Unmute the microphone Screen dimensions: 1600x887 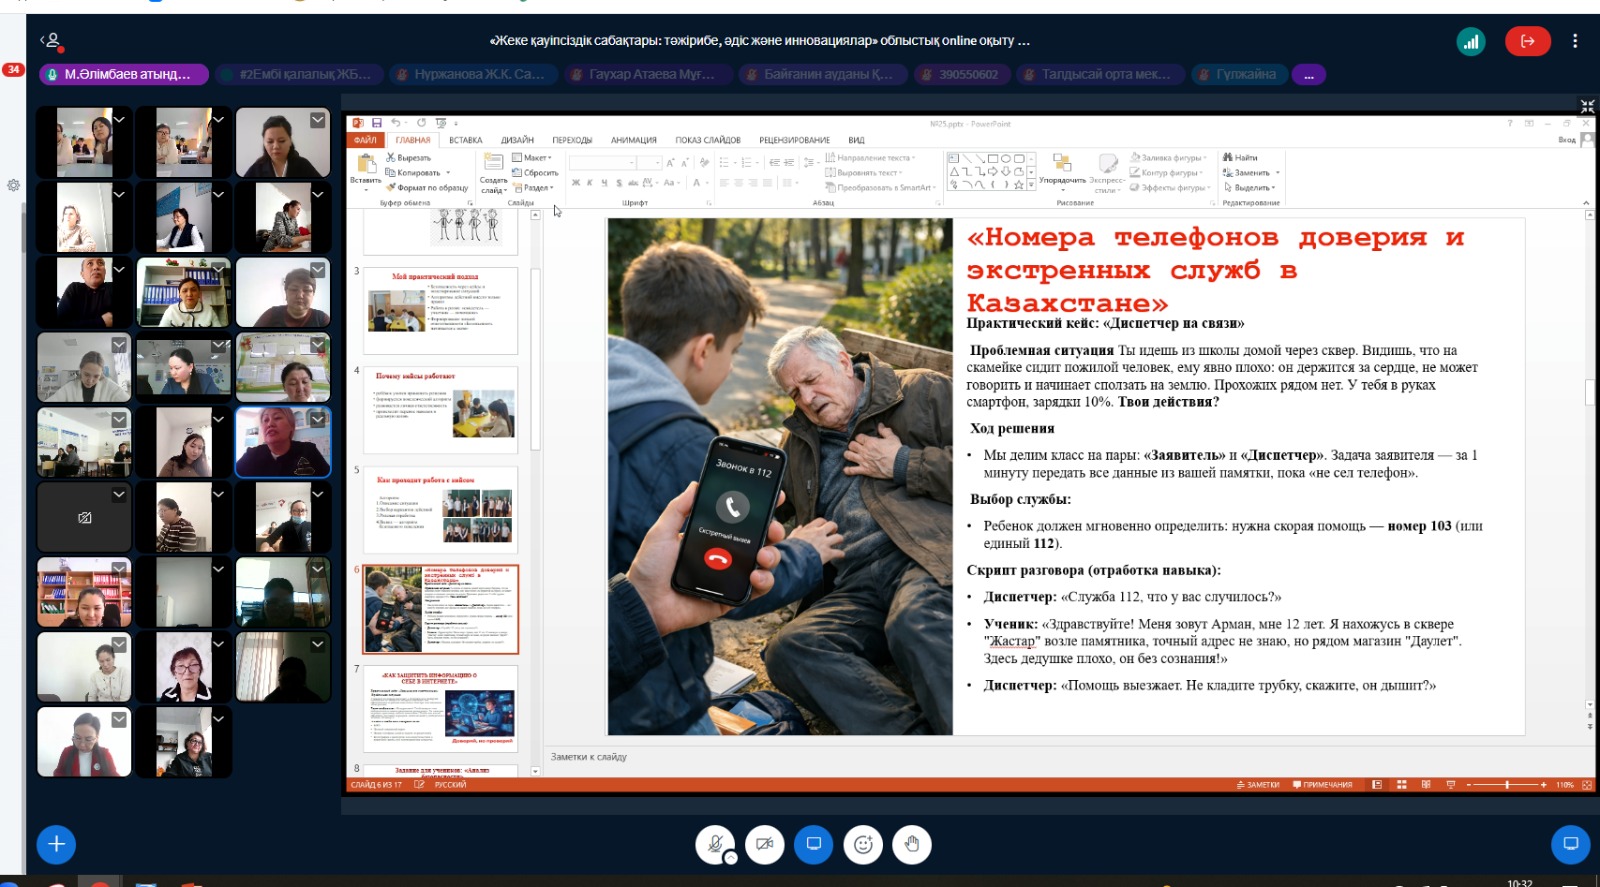click(x=714, y=844)
